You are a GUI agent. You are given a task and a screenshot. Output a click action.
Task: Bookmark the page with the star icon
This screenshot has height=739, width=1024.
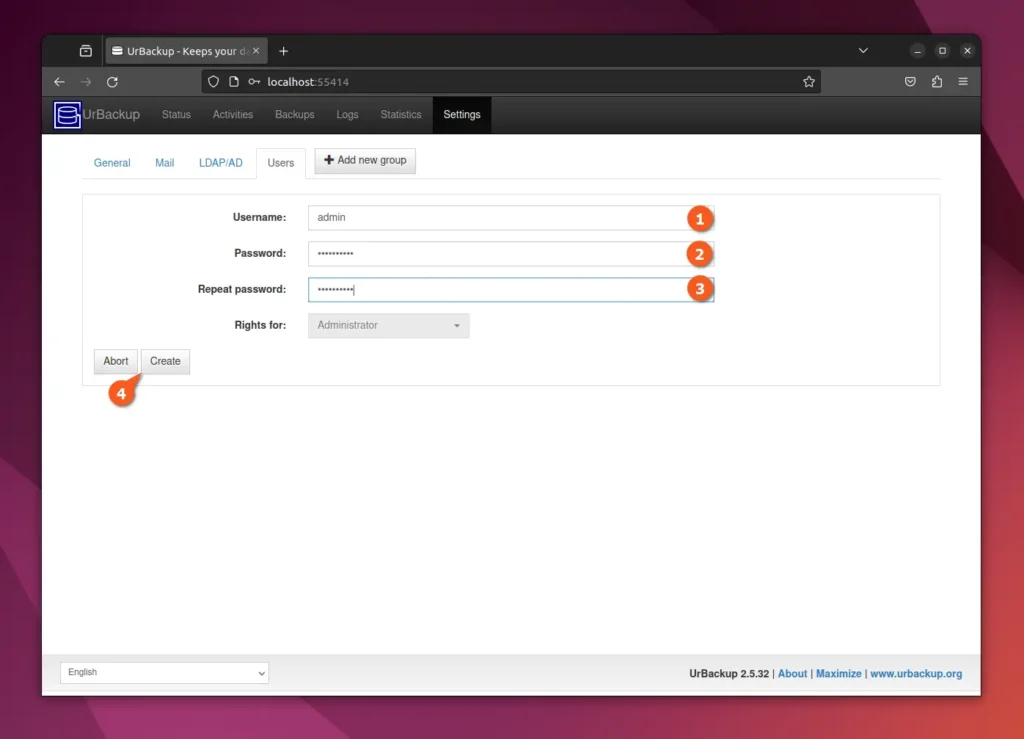tap(809, 82)
